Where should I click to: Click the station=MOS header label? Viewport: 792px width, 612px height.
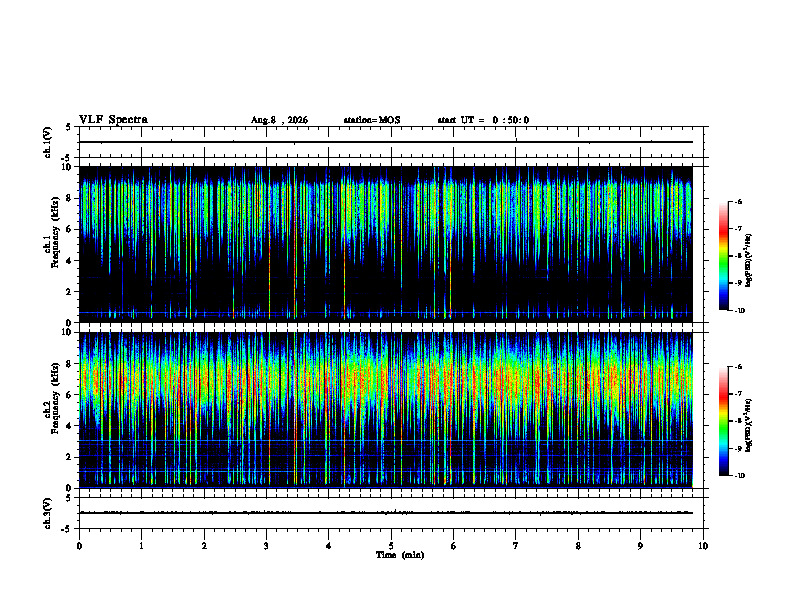[372, 120]
